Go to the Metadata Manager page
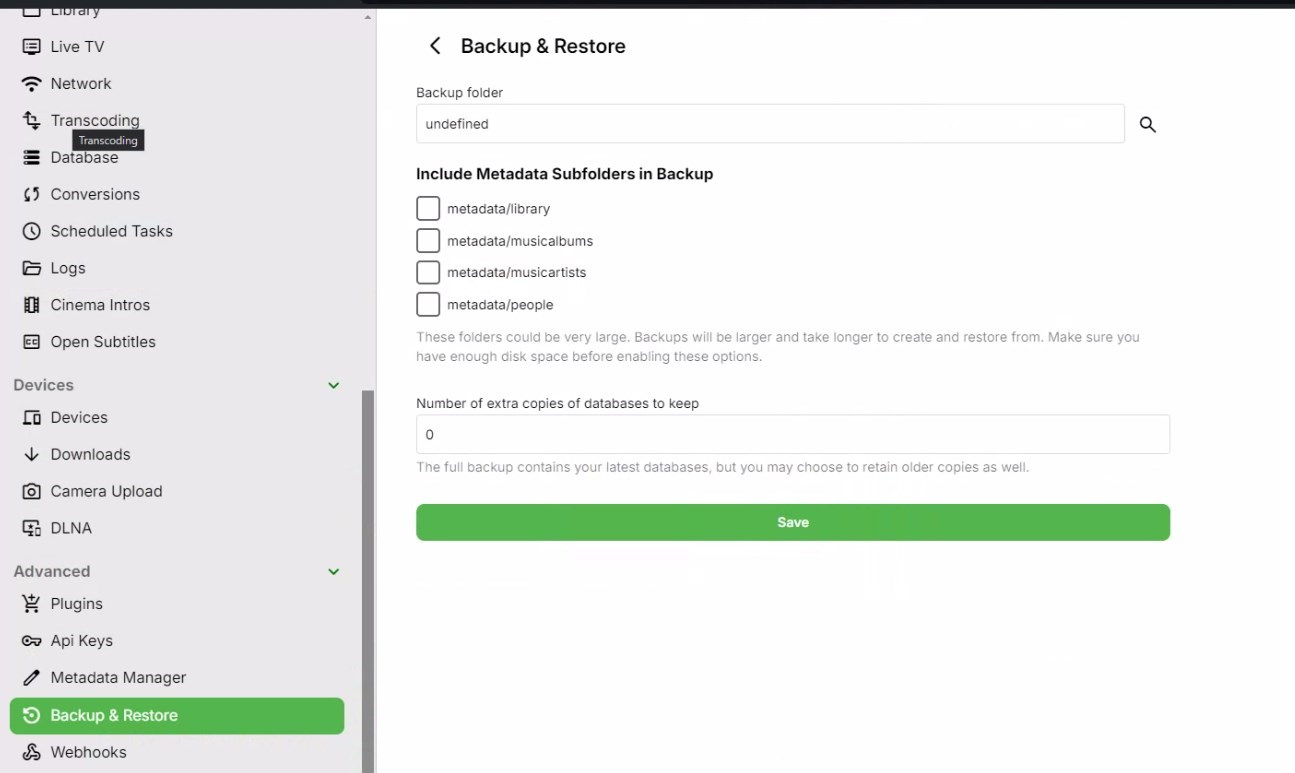Viewport: 1295px width, 773px height. pos(118,678)
